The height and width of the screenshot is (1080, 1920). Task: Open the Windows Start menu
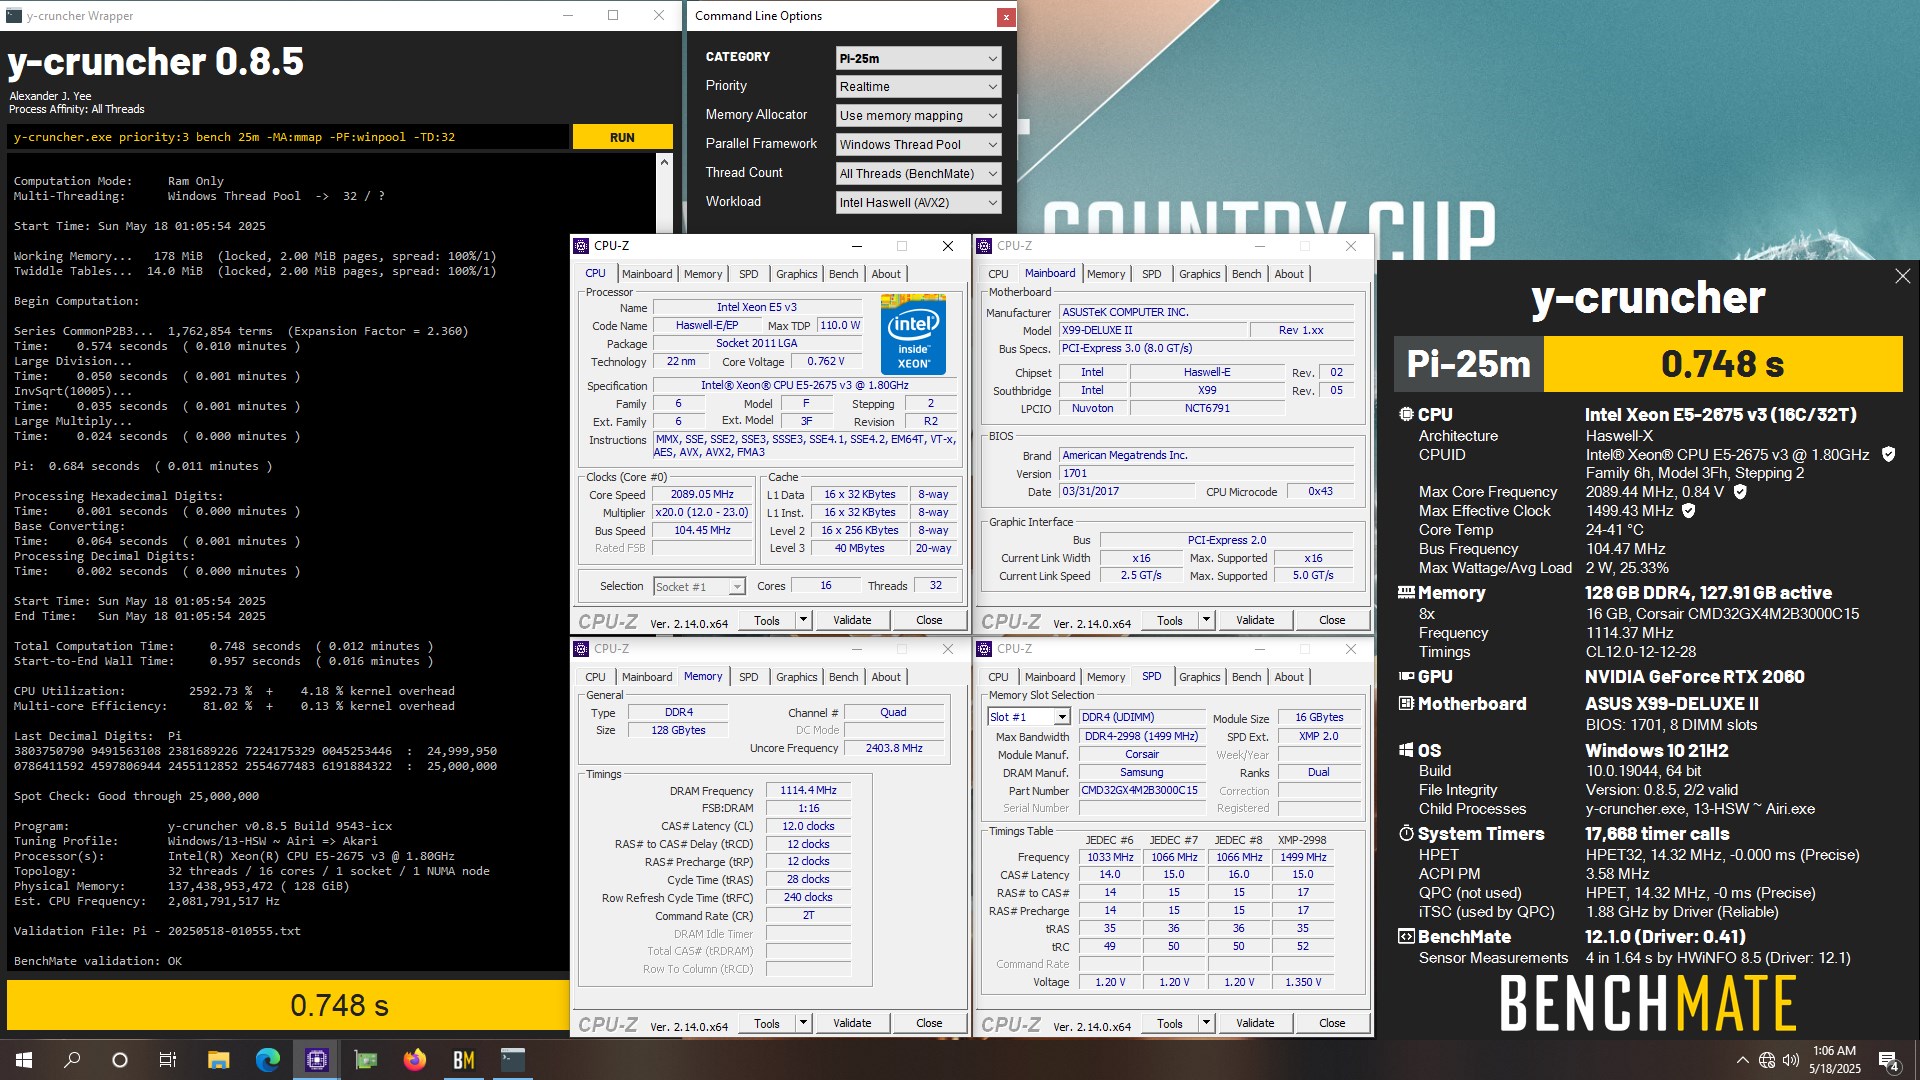(24, 1059)
